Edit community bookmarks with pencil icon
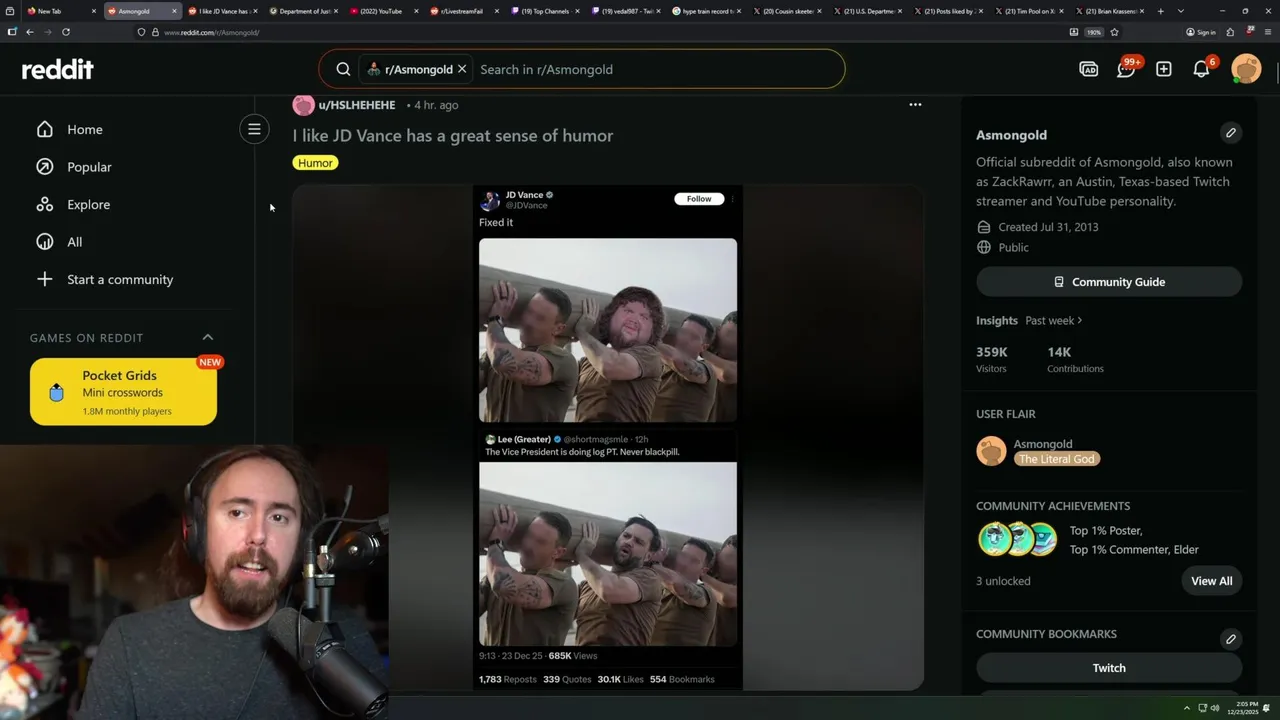The height and width of the screenshot is (720, 1280). (x=1231, y=639)
